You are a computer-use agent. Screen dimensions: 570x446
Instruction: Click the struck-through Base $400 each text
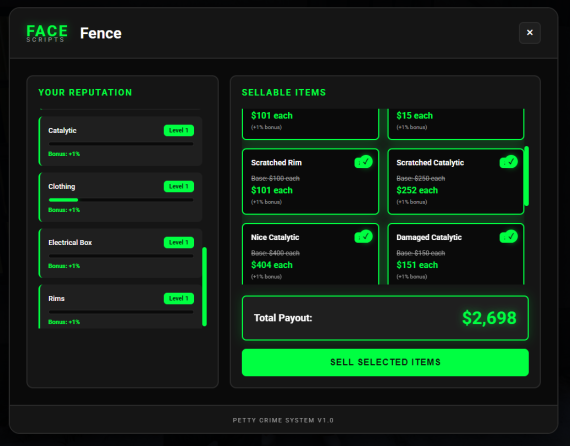pyautogui.click(x=275, y=253)
